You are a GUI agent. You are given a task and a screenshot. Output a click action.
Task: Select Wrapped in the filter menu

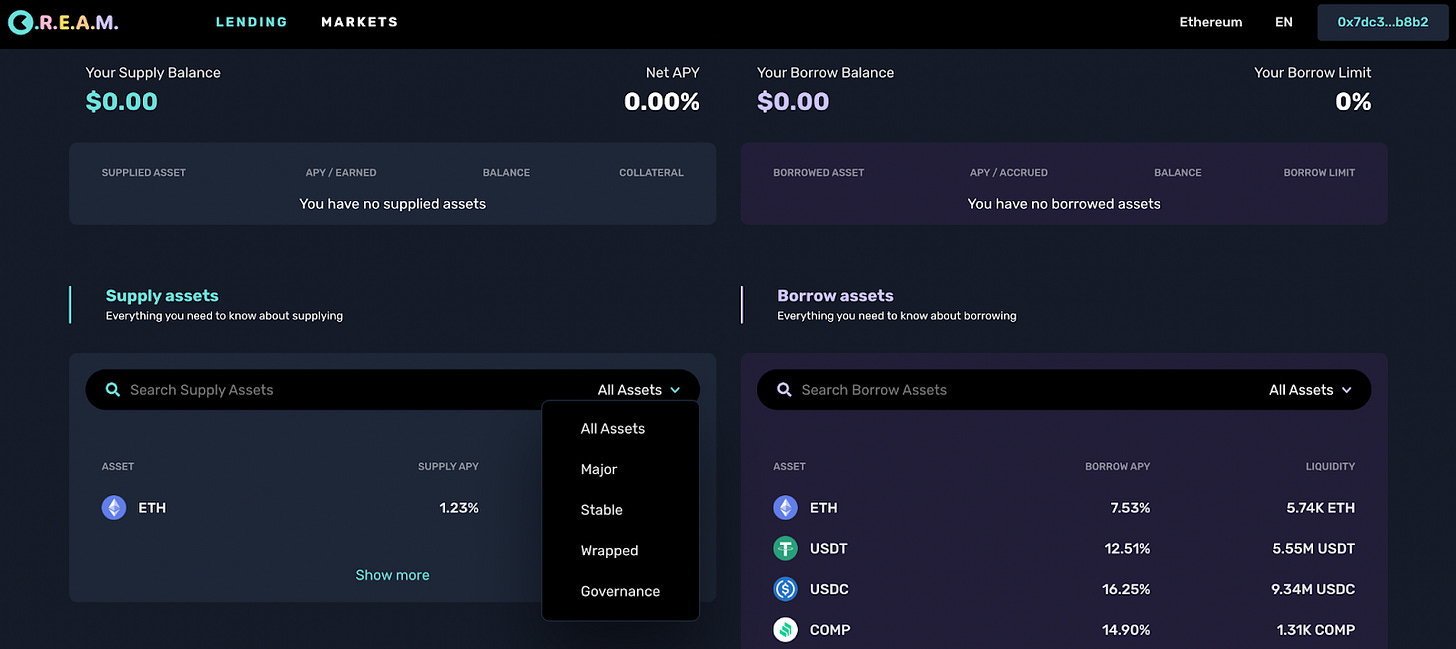(x=610, y=551)
